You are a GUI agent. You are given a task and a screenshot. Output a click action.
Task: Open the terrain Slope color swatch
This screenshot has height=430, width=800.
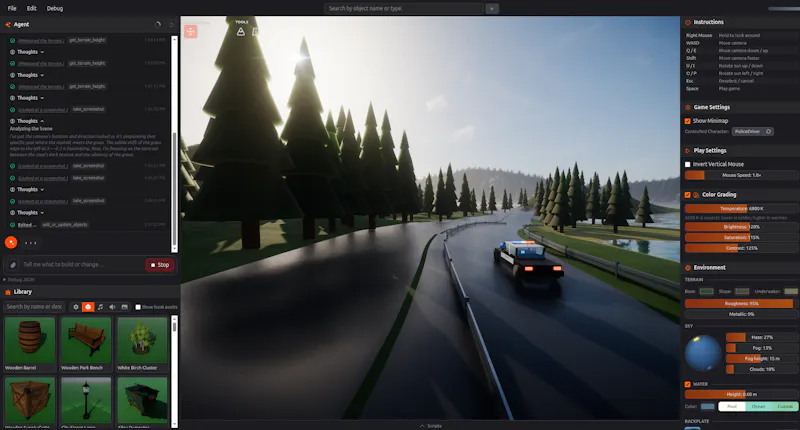[742, 291]
